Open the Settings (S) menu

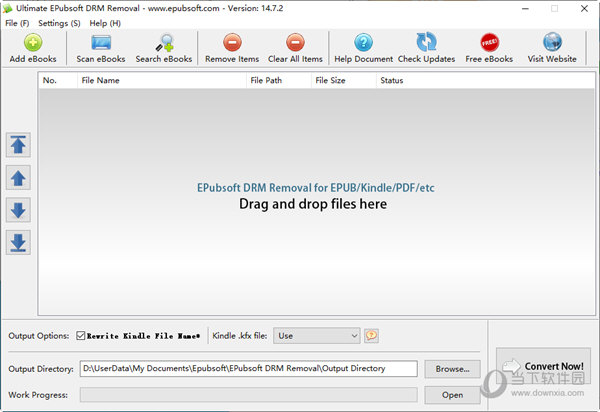(x=59, y=23)
